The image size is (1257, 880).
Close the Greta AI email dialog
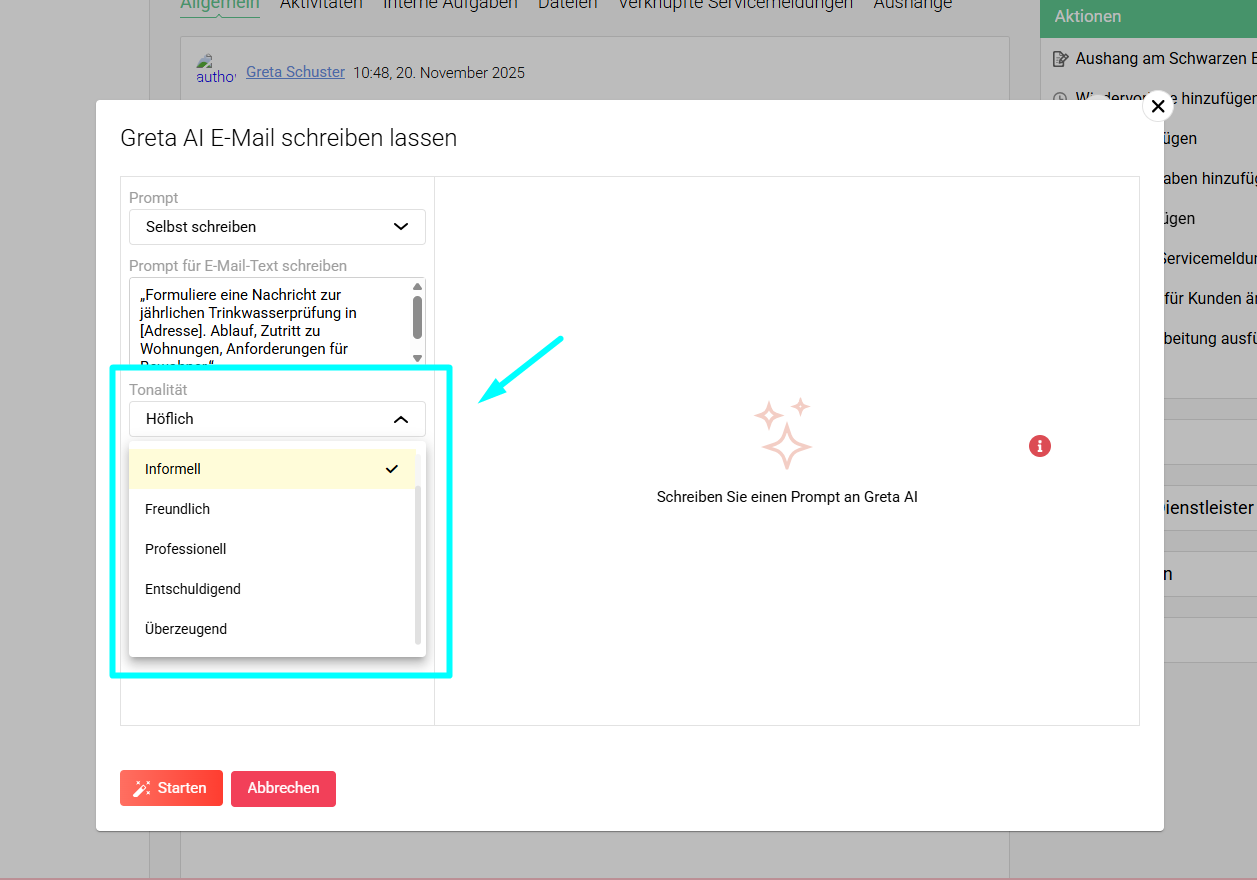click(x=1157, y=106)
